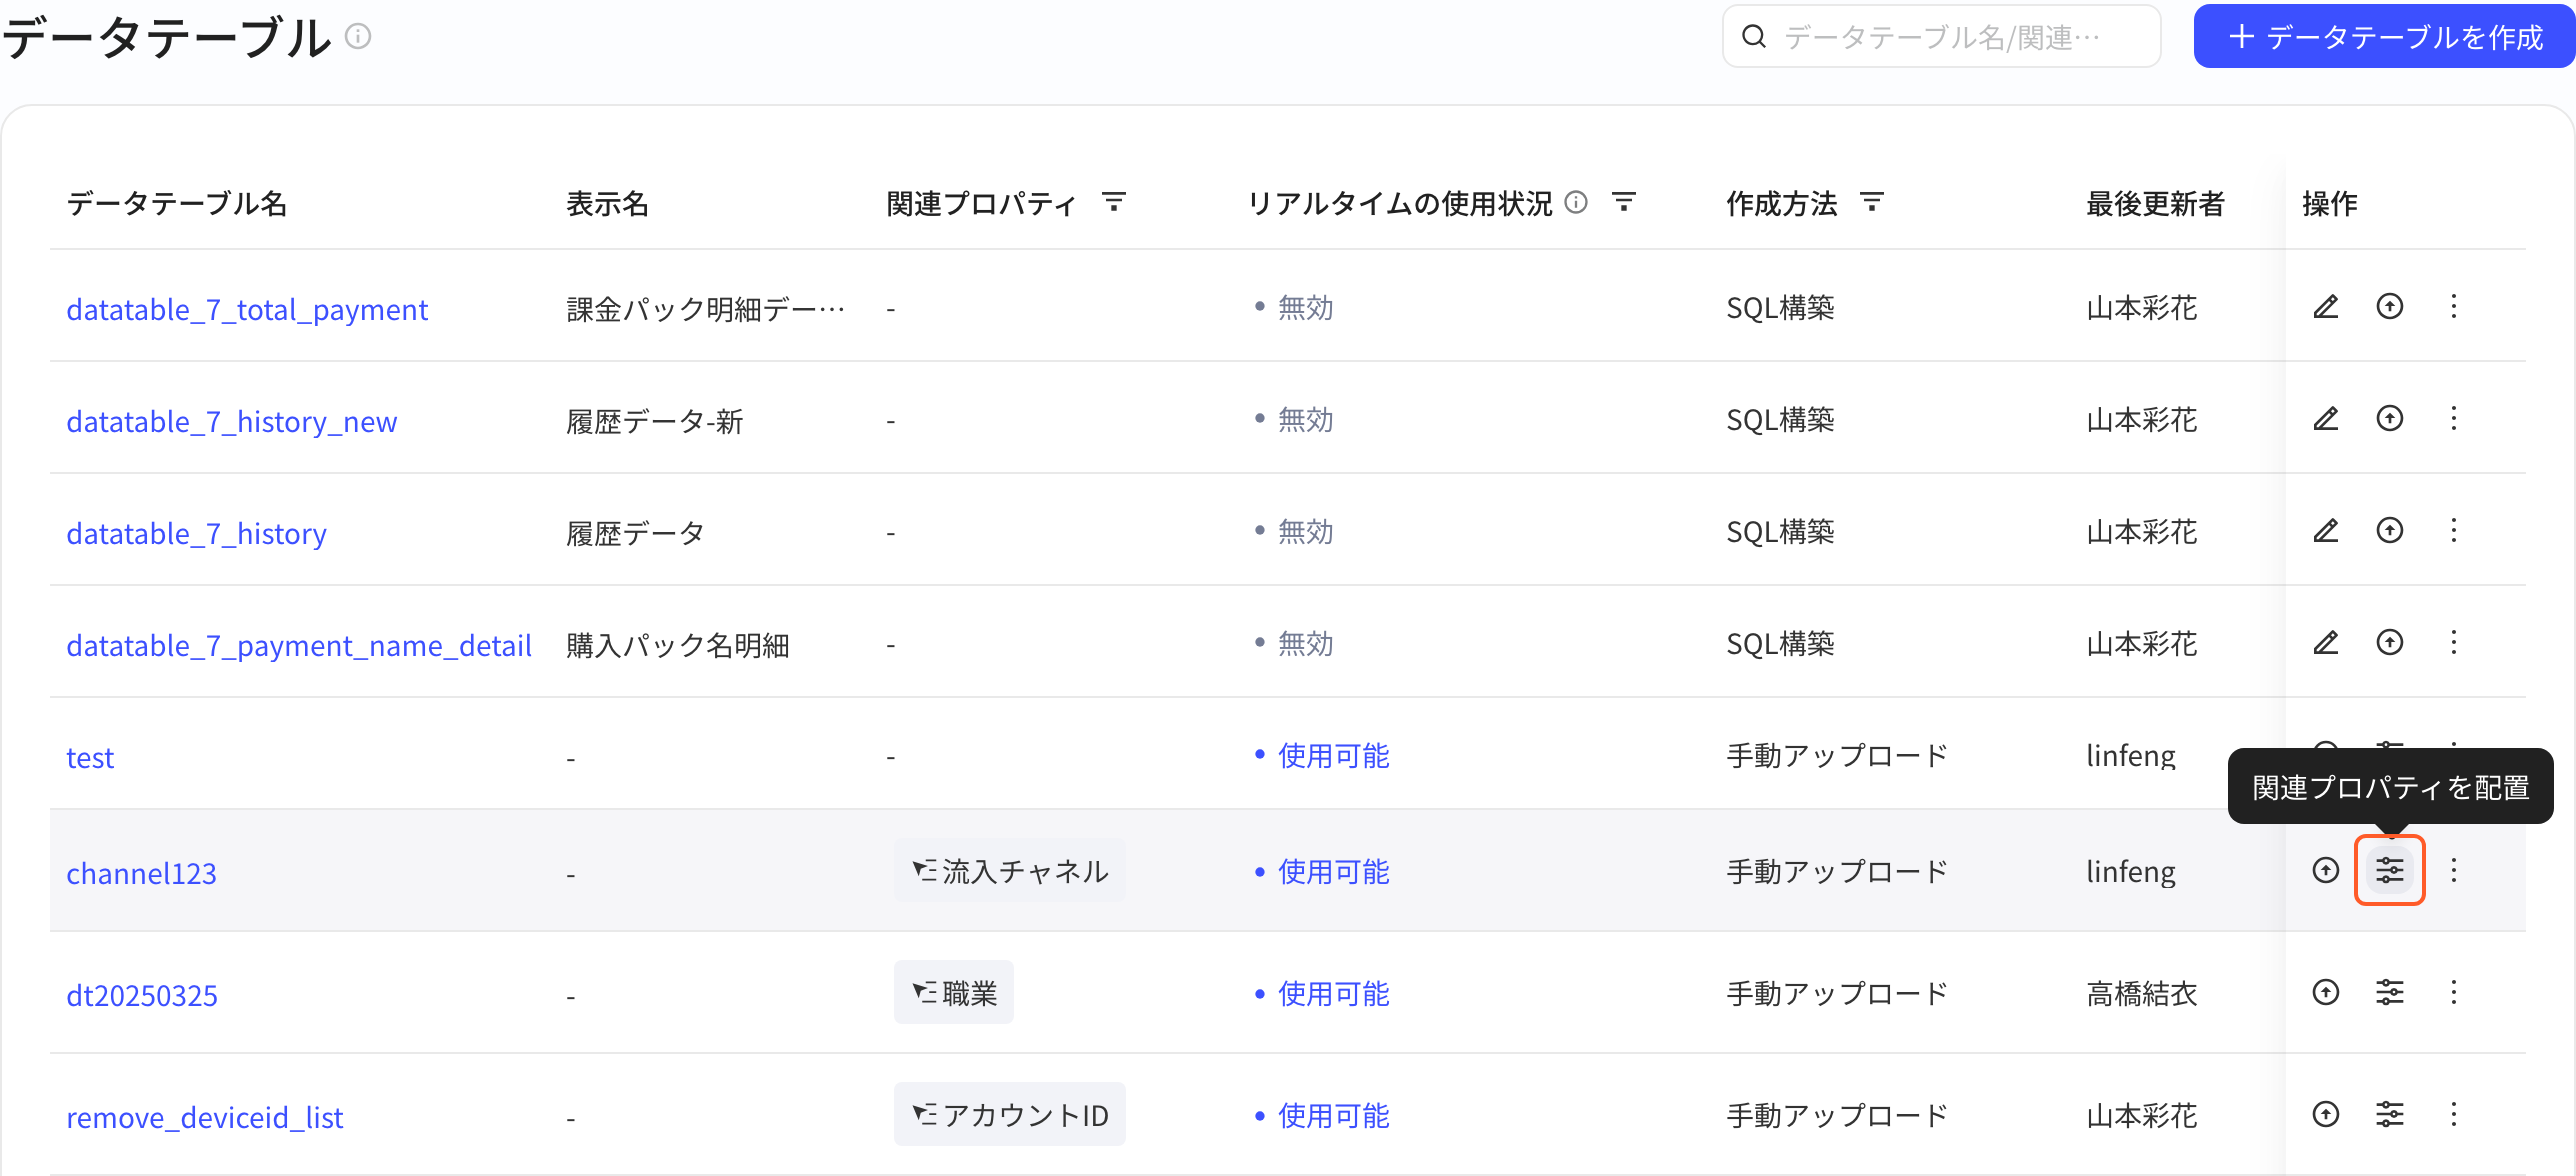This screenshot has width=2576, height=1176.
Task: Click upload icon for remove_deviceid_list
Action: pyautogui.click(x=2326, y=1114)
